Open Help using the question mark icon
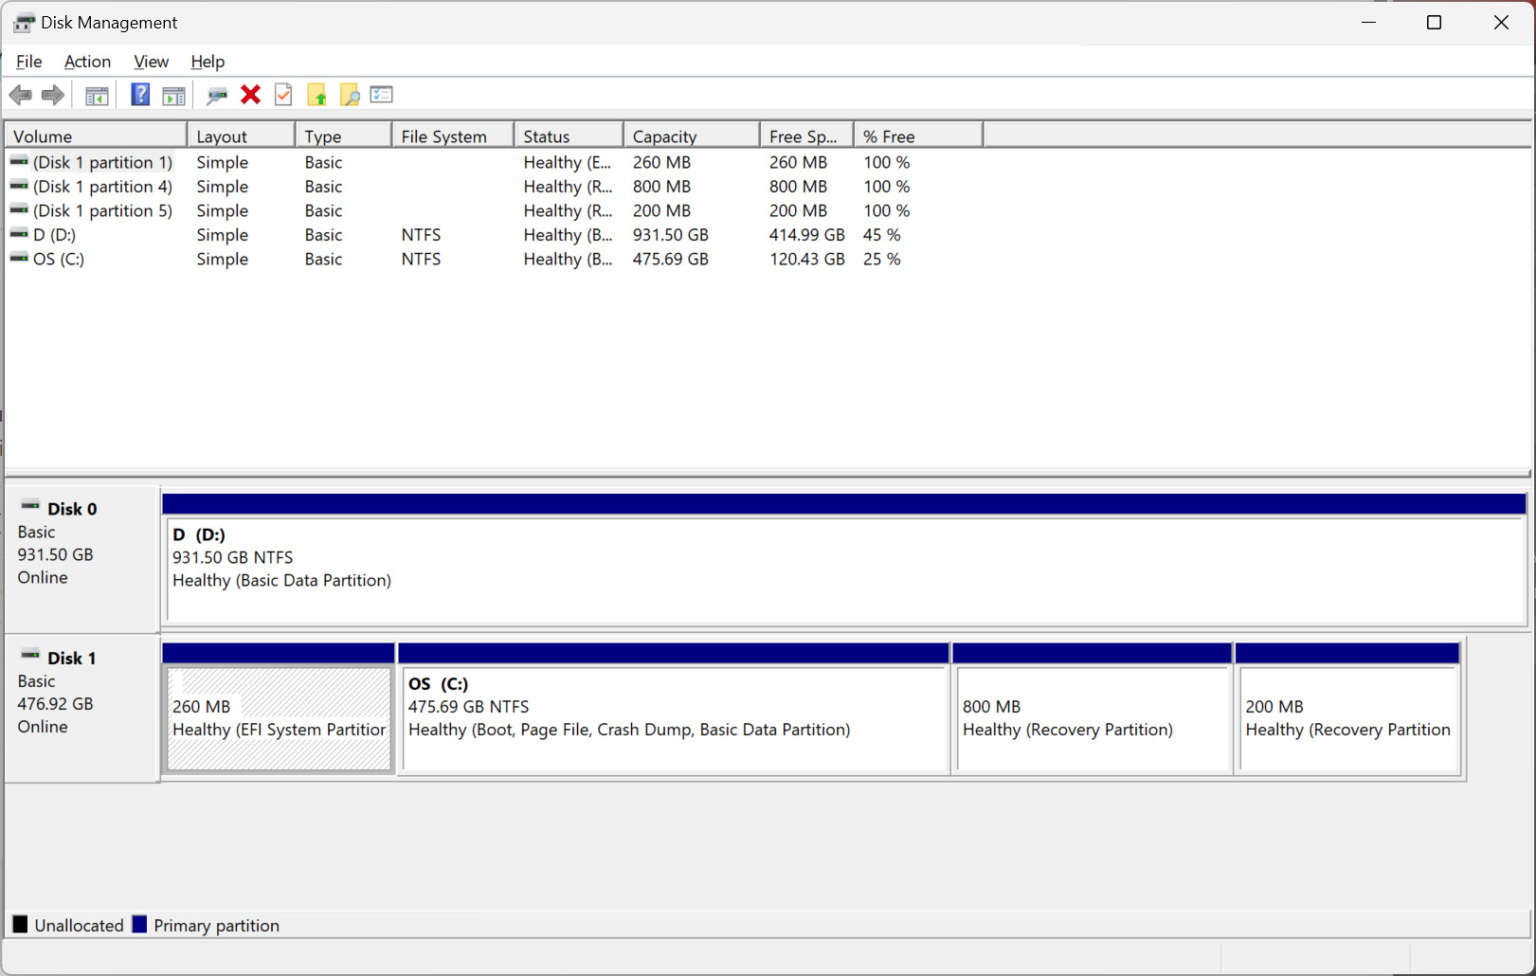 pyautogui.click(x=139, y=94)
